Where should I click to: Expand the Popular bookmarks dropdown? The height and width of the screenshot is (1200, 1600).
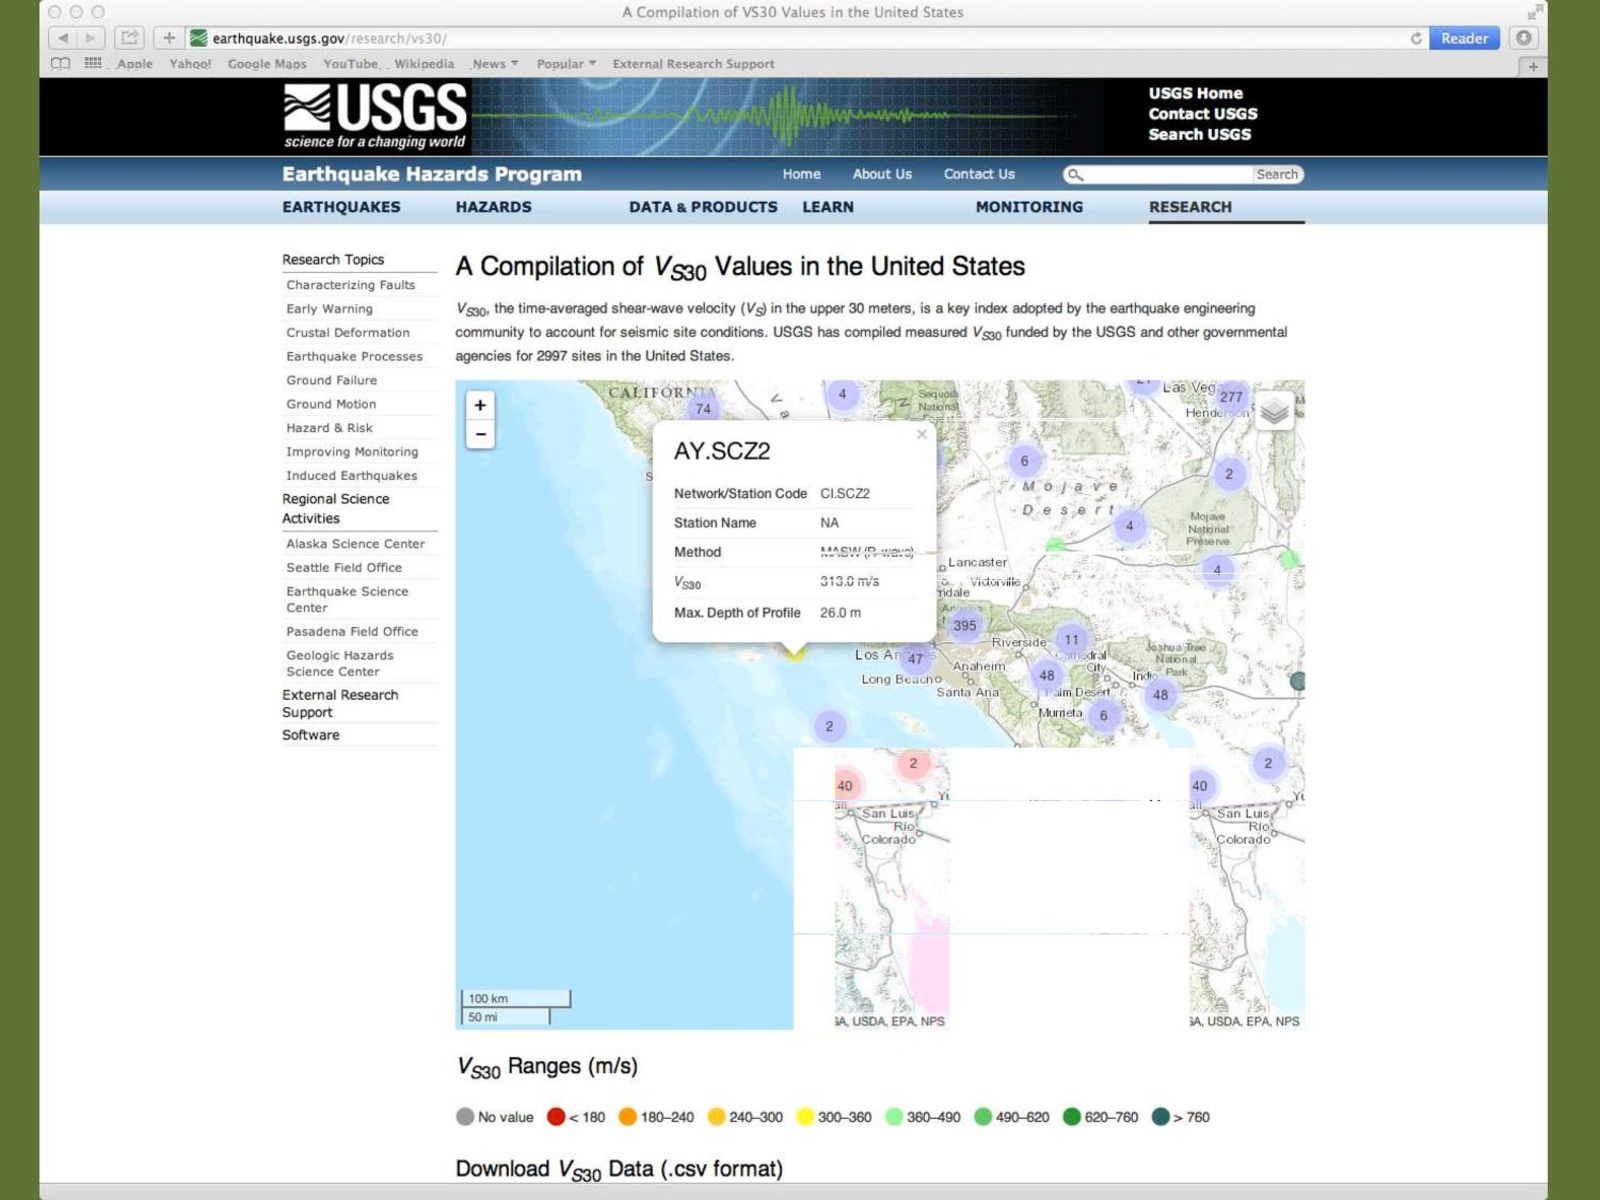pos(566,64)
